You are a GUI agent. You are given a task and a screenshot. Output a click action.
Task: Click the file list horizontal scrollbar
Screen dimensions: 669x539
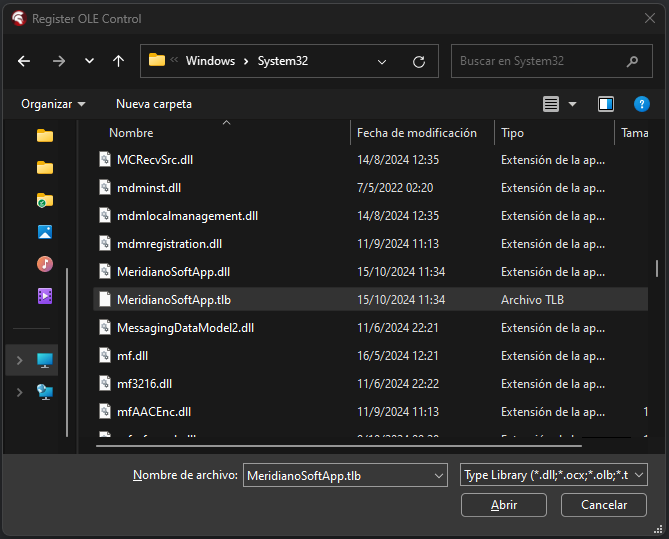(x=339, y=446)
